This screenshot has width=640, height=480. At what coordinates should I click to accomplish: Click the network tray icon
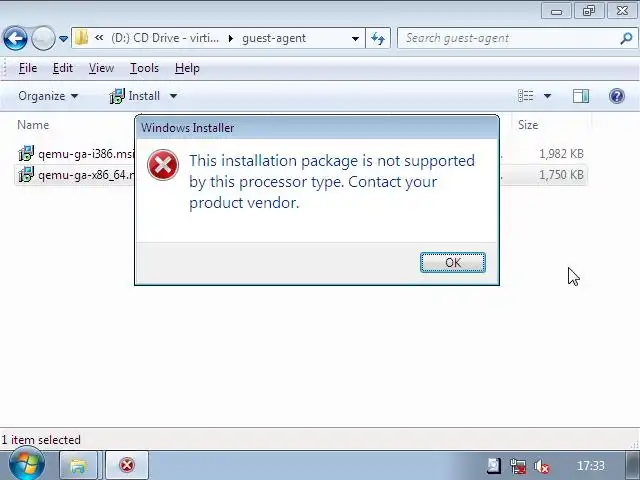pos(518,466)
